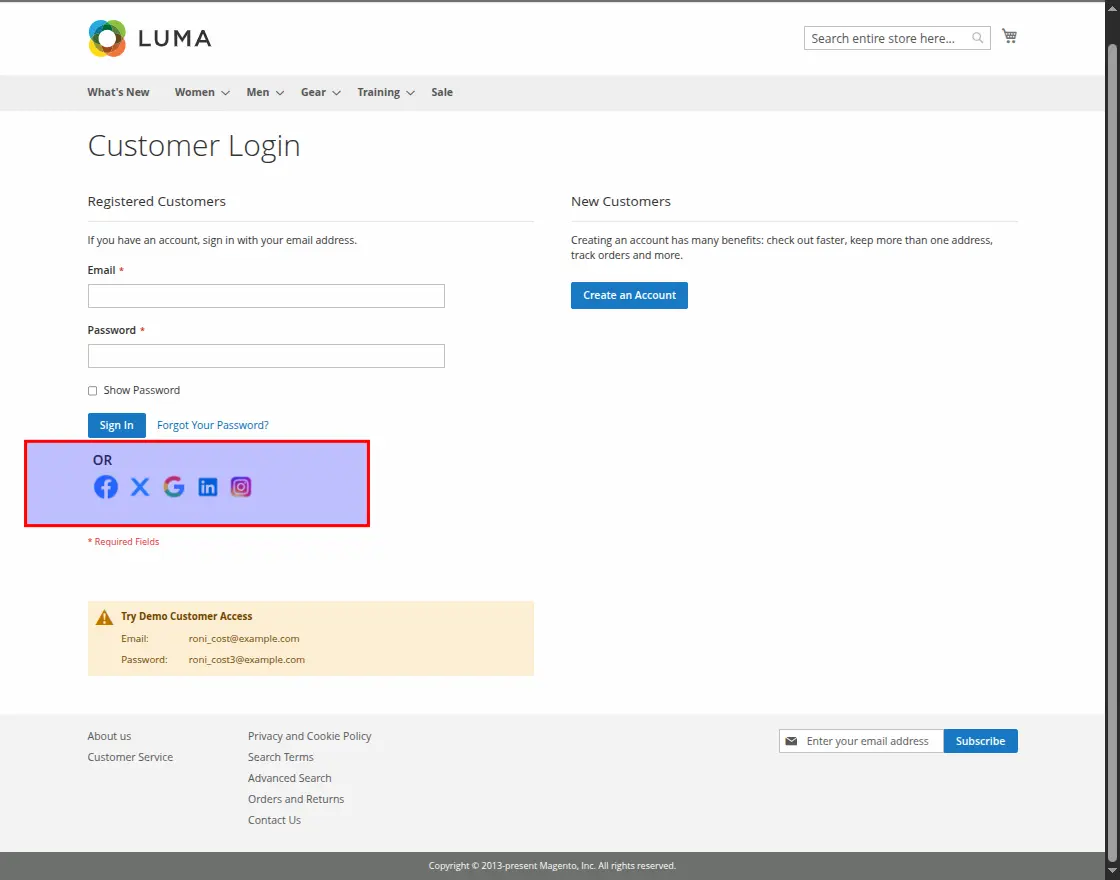The image size is (1120, 880).
Task: Open the What's New menu item
Action: pyautogui.click(x=118, y=92)
